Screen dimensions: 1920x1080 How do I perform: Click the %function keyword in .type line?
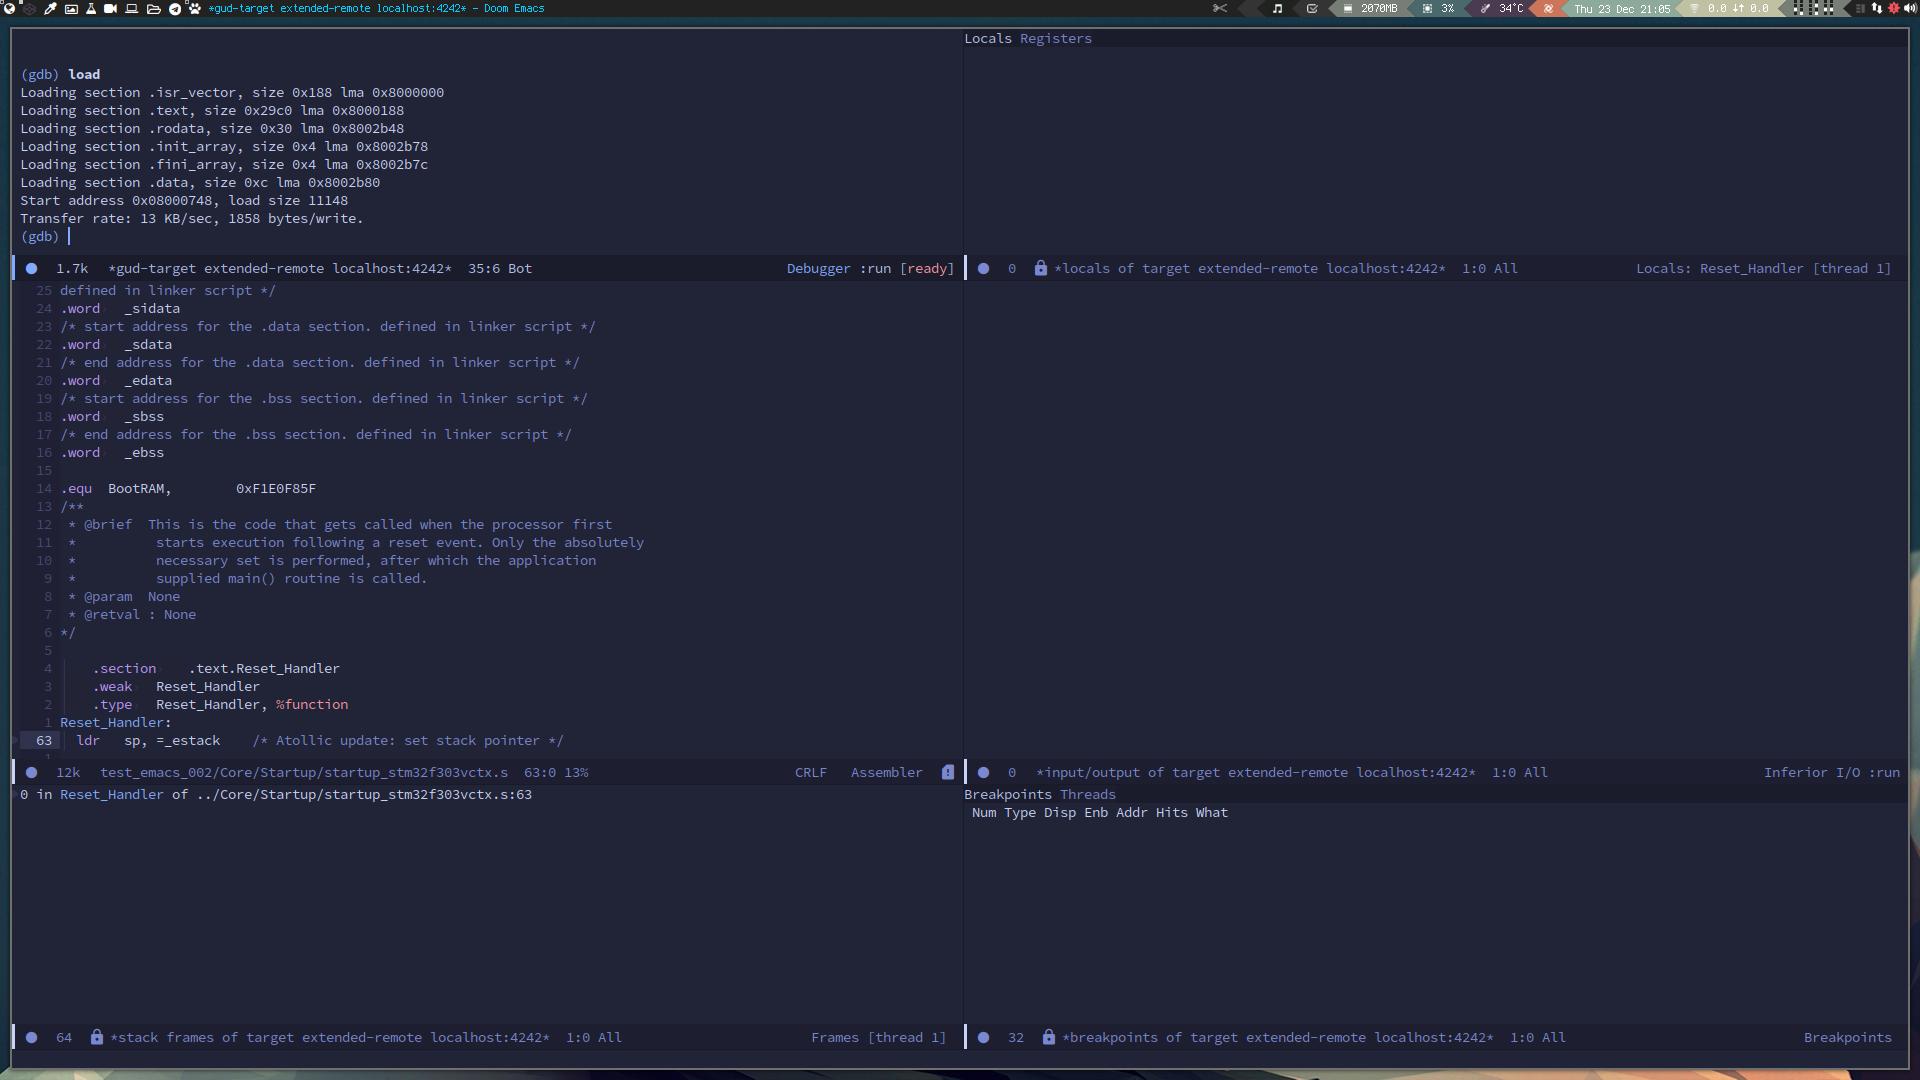(312, 705)
